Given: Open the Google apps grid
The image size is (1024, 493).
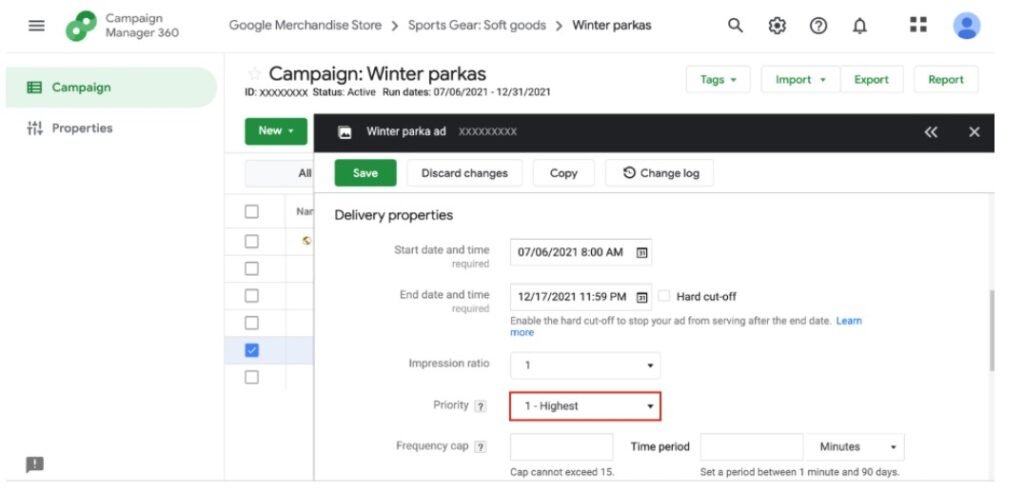Looking at the screenshot, I should [918, 25].
